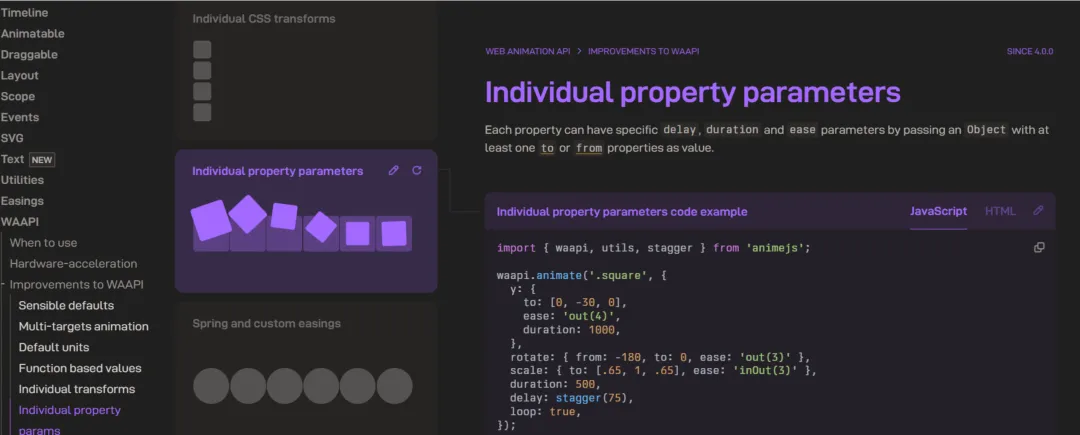1080x435 pixels.
Task: Open the Multi-targets animation page
Action: pos(83,326)
